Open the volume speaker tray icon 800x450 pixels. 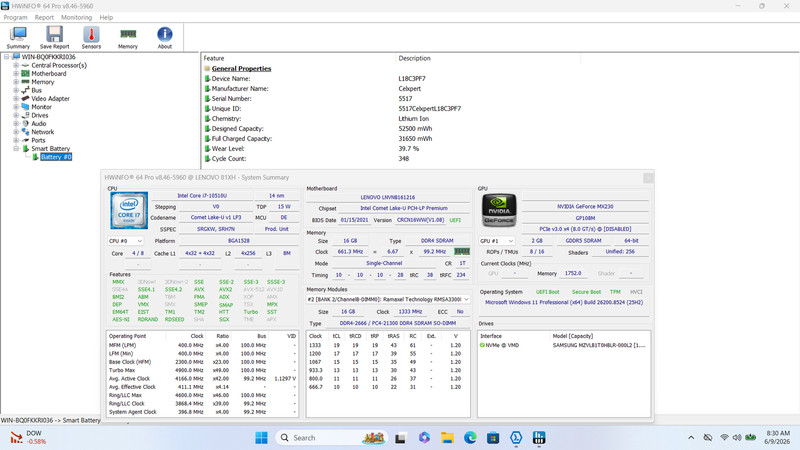point(737,438)
